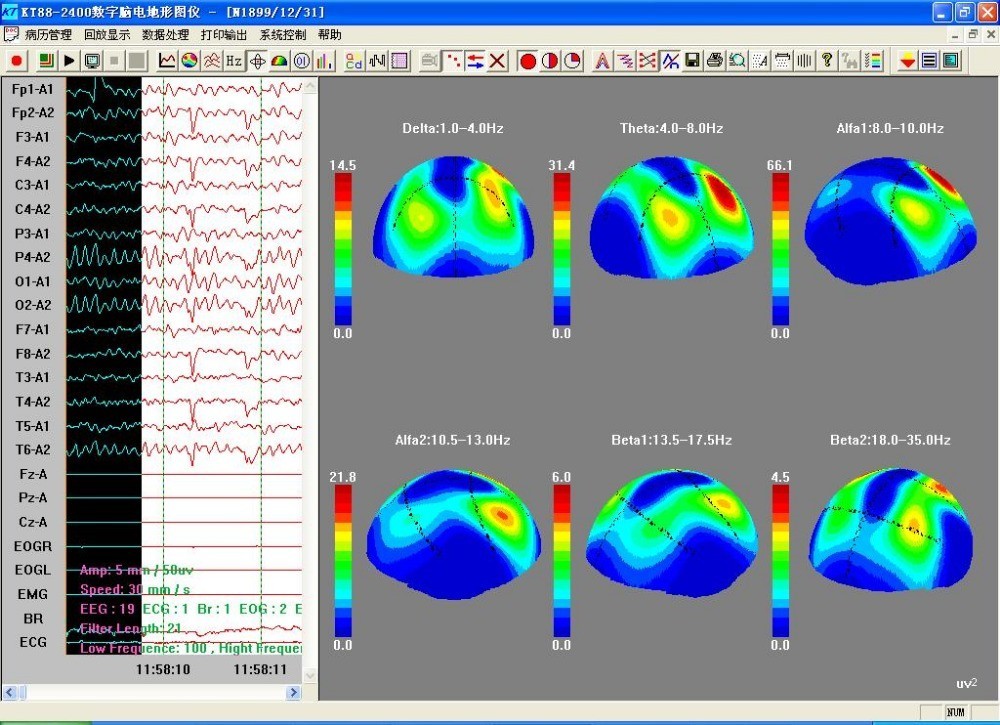The width and height of the screenshot is (1000, 725).
Task: Print the report using the printer icon
Action: click(x=712, y=61)
